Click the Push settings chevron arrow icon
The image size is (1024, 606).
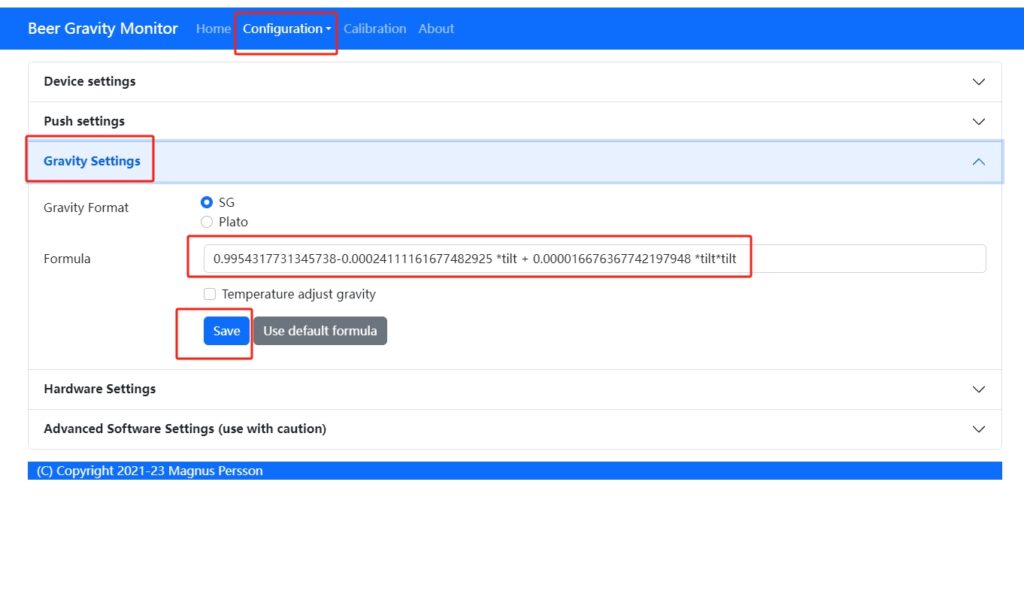click(978, 122)
